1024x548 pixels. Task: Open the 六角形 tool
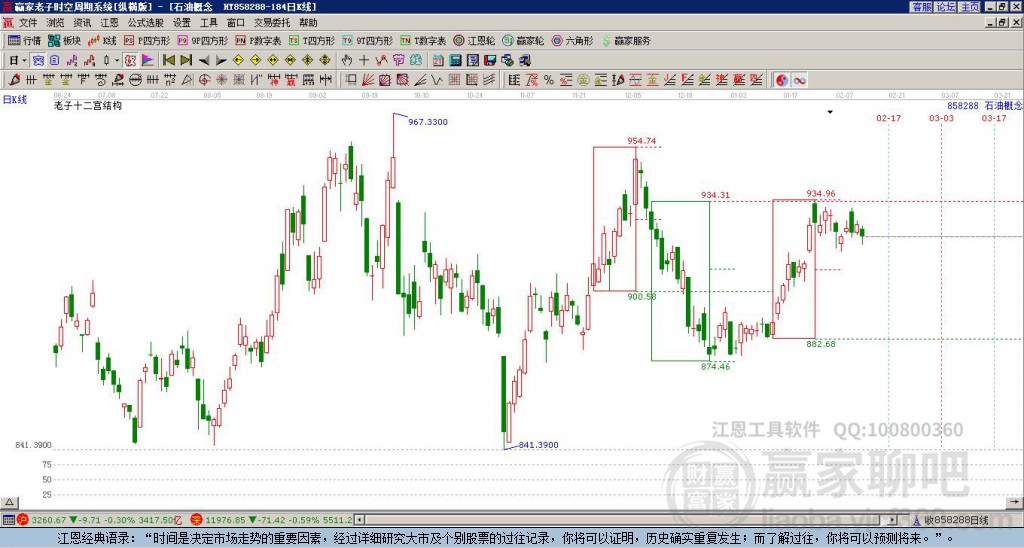(x=572, y=40)
